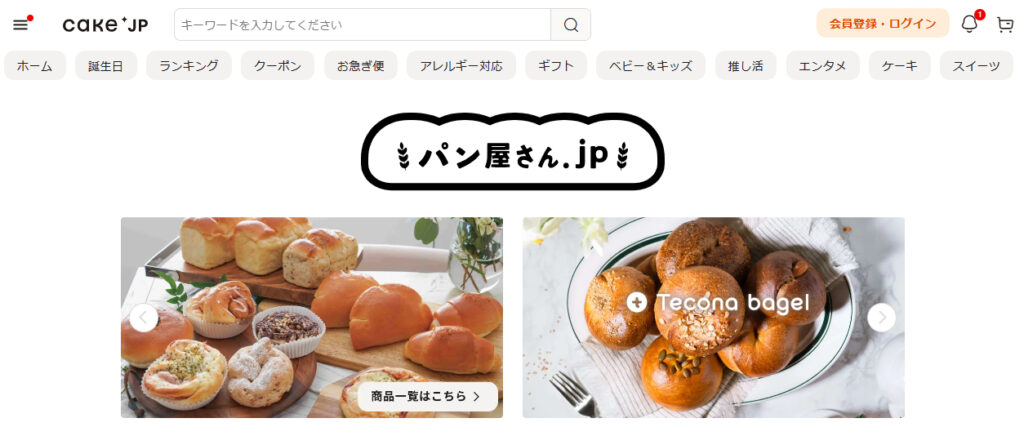Open the ランキング category
The height and width of the screenshot is (436, 1024).
click(x=189, y=65)
